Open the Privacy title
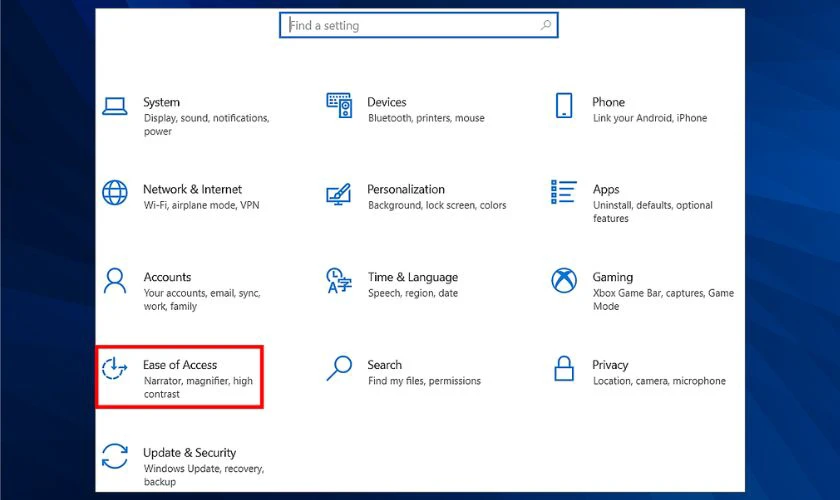This screenshot has height=500, width=840. (610, 365)
